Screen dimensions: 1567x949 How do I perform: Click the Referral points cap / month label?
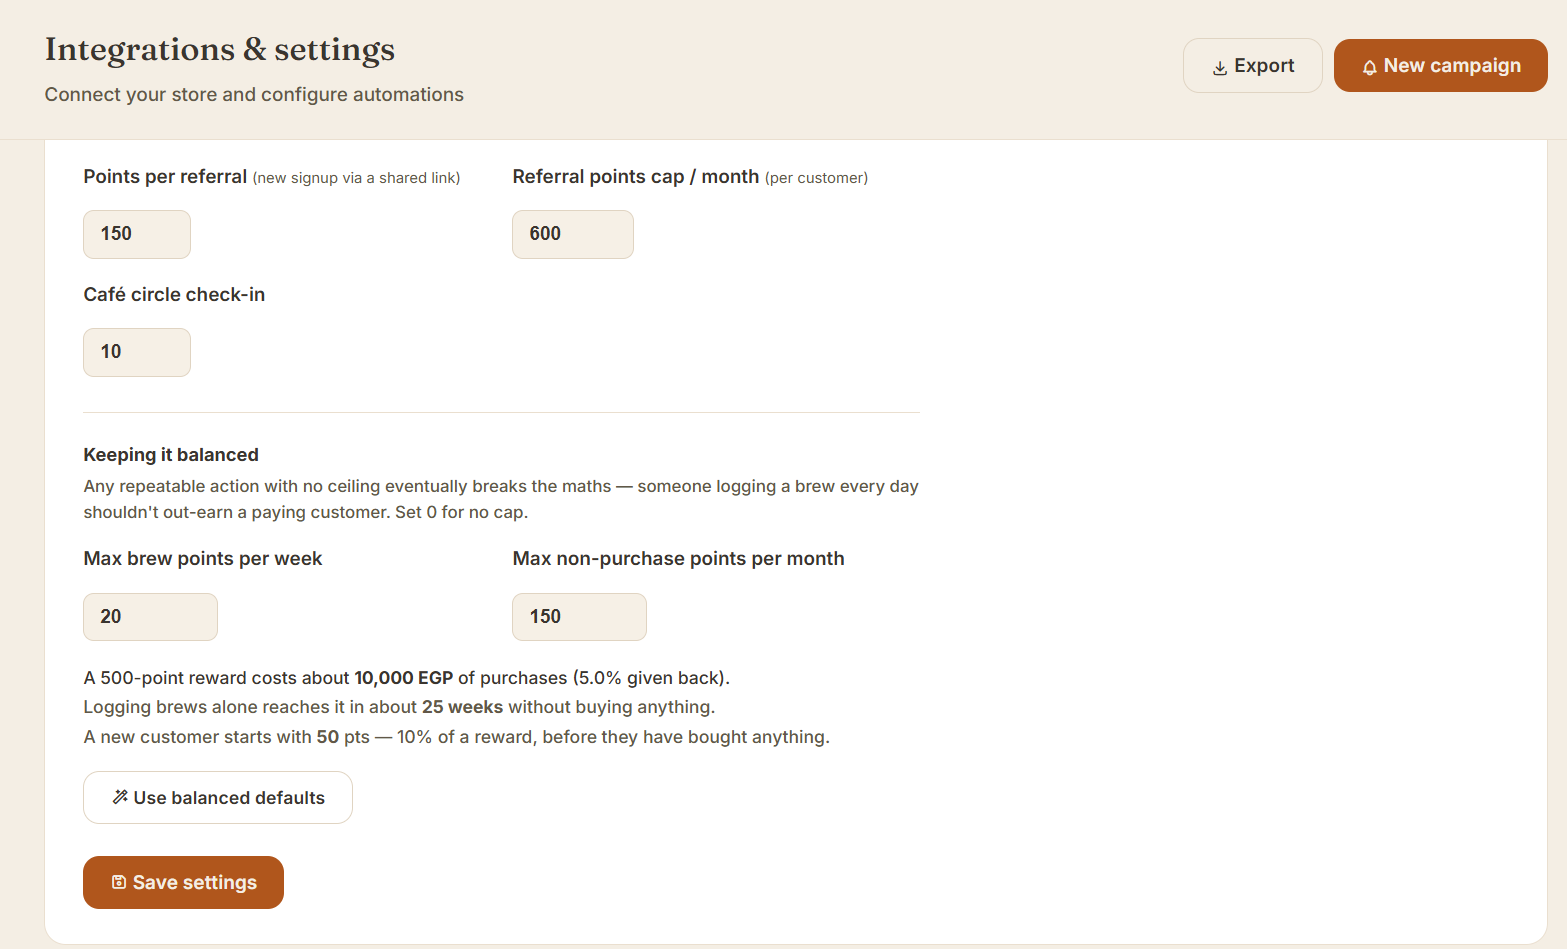coord(636,177)
